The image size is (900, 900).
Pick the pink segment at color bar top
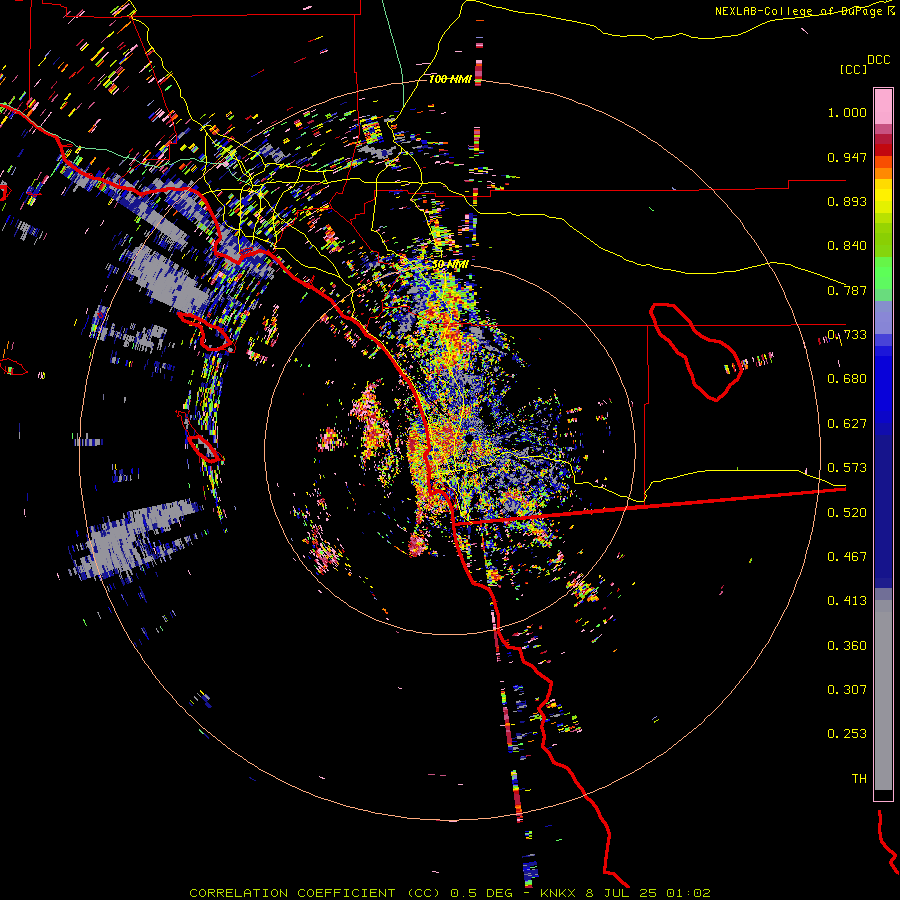(883, 106)
